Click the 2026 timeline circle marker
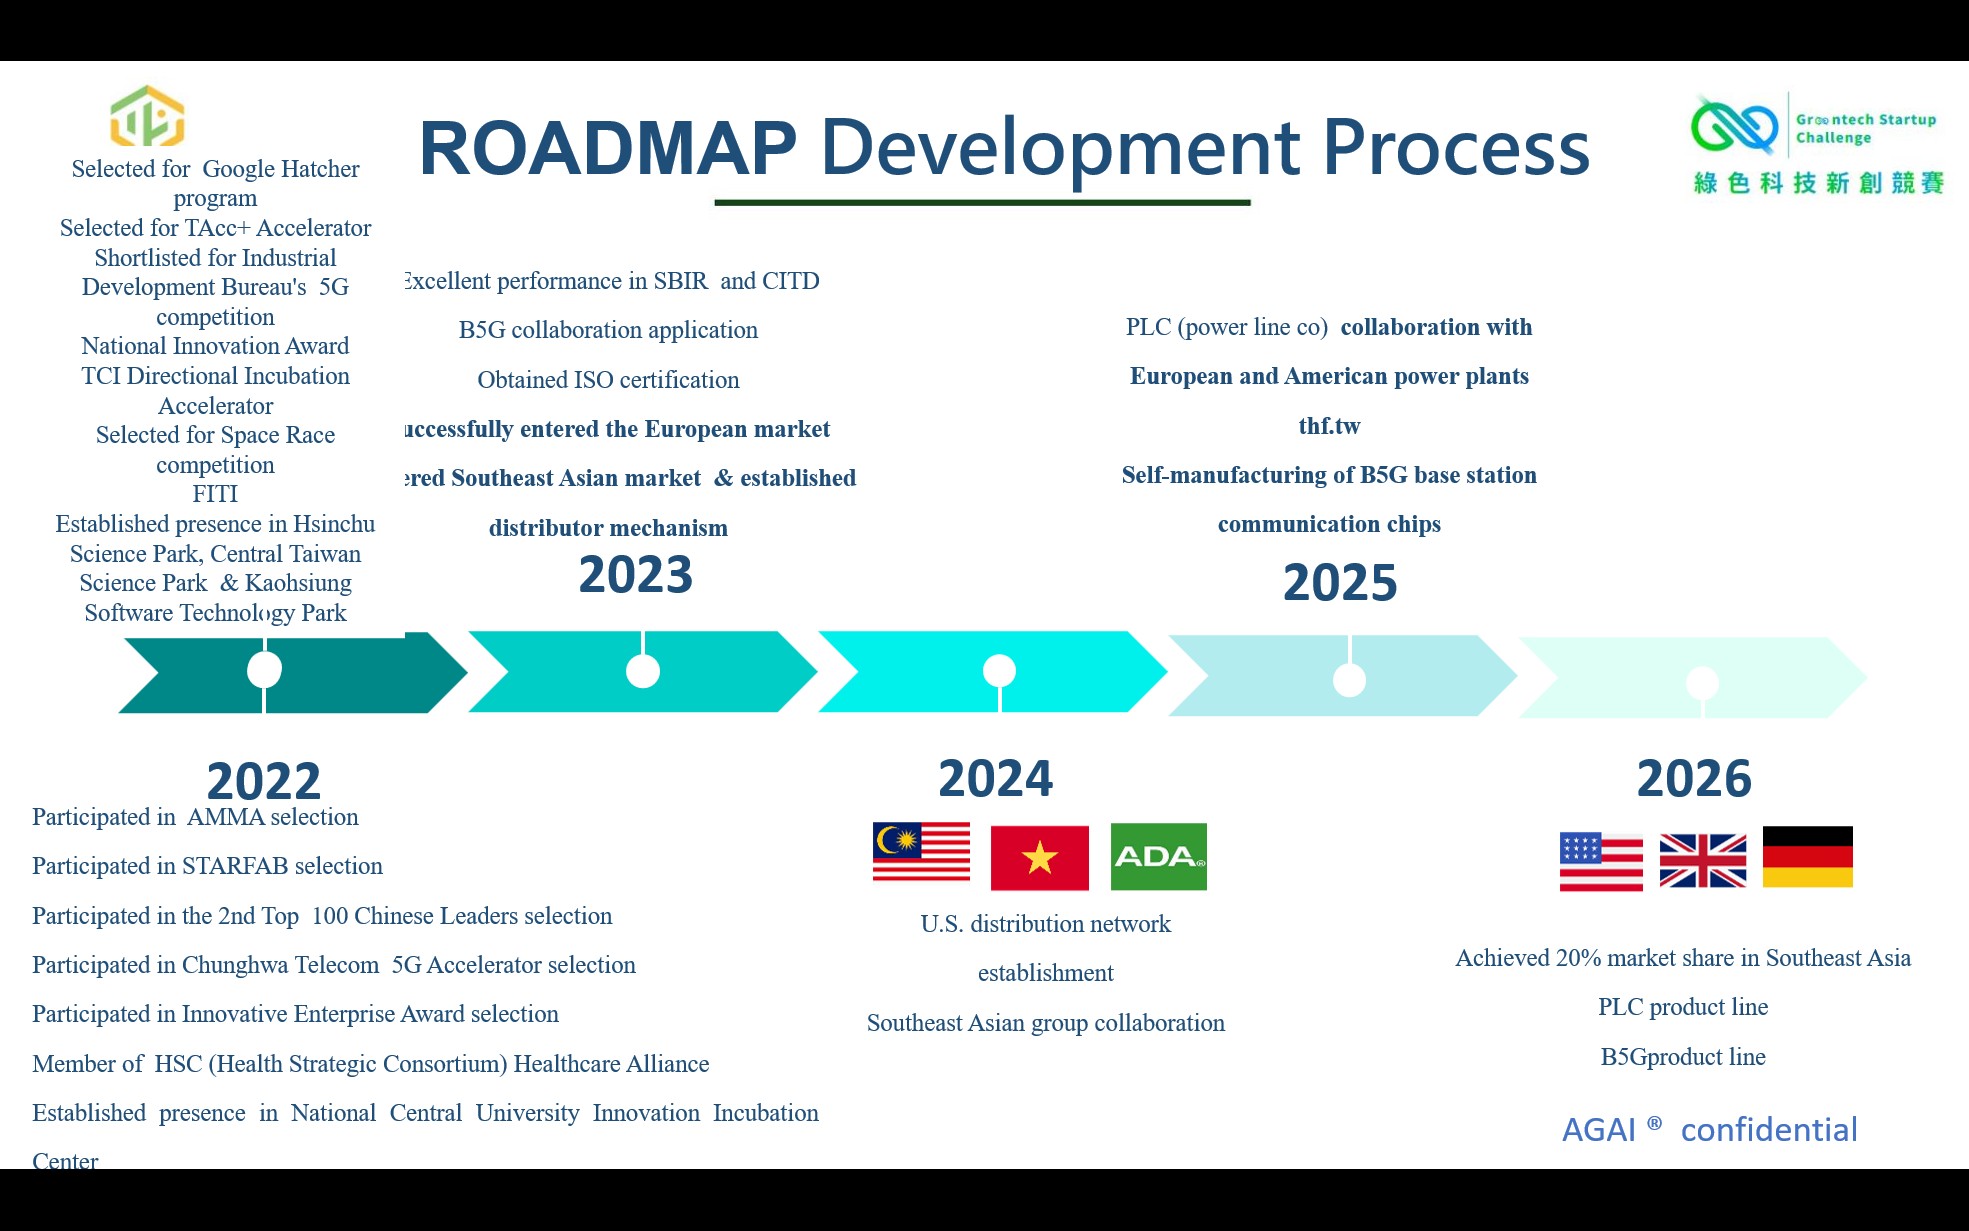This screenshot has height=1231, width=1969. [1702, 683]
